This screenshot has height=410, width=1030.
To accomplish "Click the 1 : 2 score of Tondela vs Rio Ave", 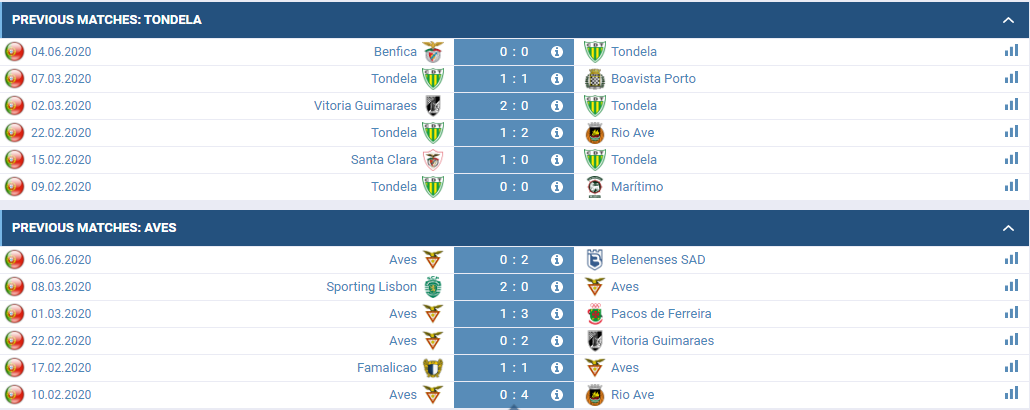I will click(x=514, y=133).
